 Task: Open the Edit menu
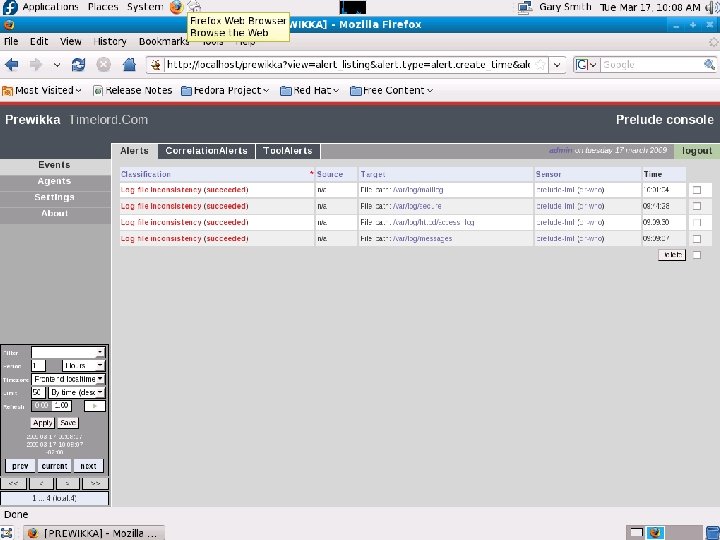point(39,42)
